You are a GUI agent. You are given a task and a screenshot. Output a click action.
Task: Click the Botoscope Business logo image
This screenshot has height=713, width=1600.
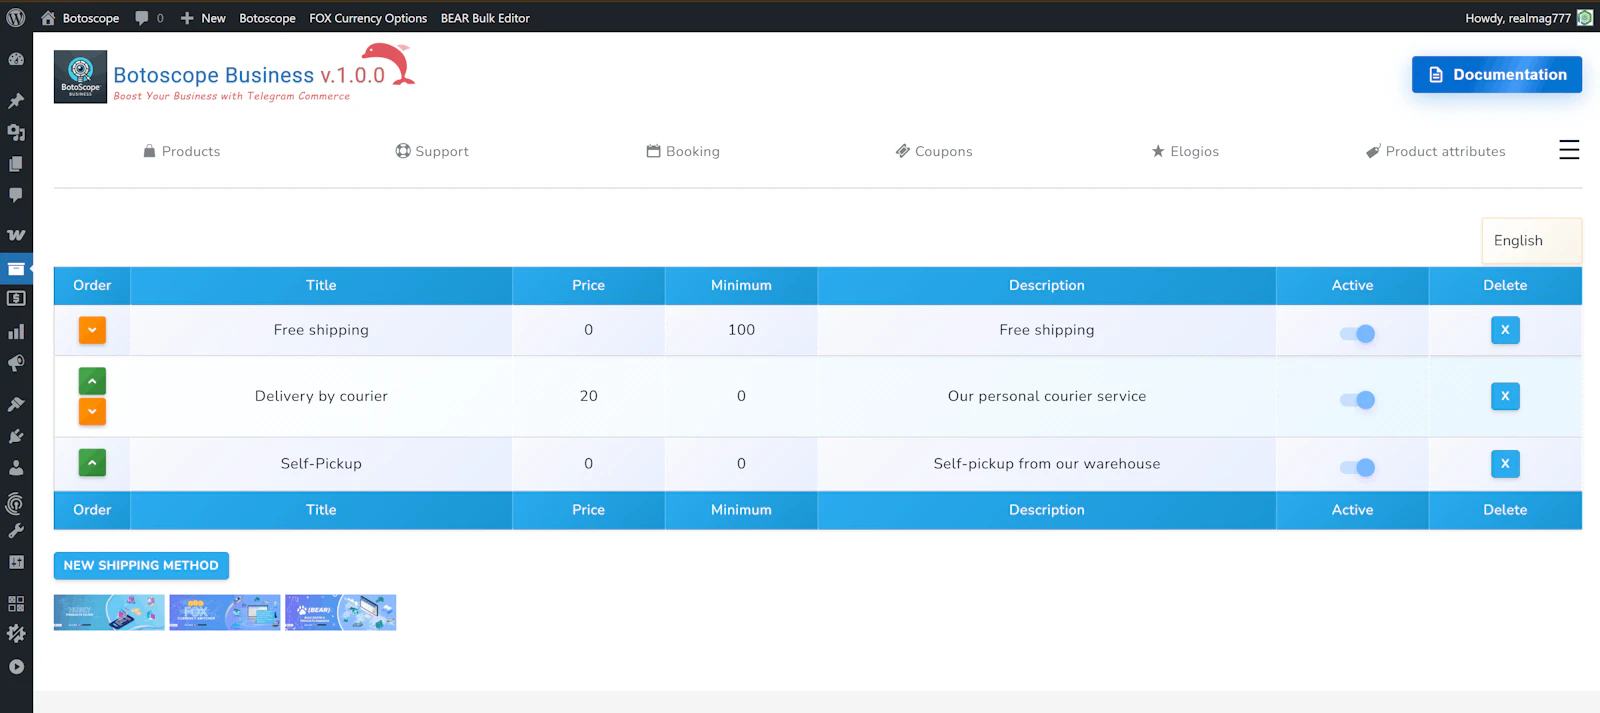[x=80, y=77]
